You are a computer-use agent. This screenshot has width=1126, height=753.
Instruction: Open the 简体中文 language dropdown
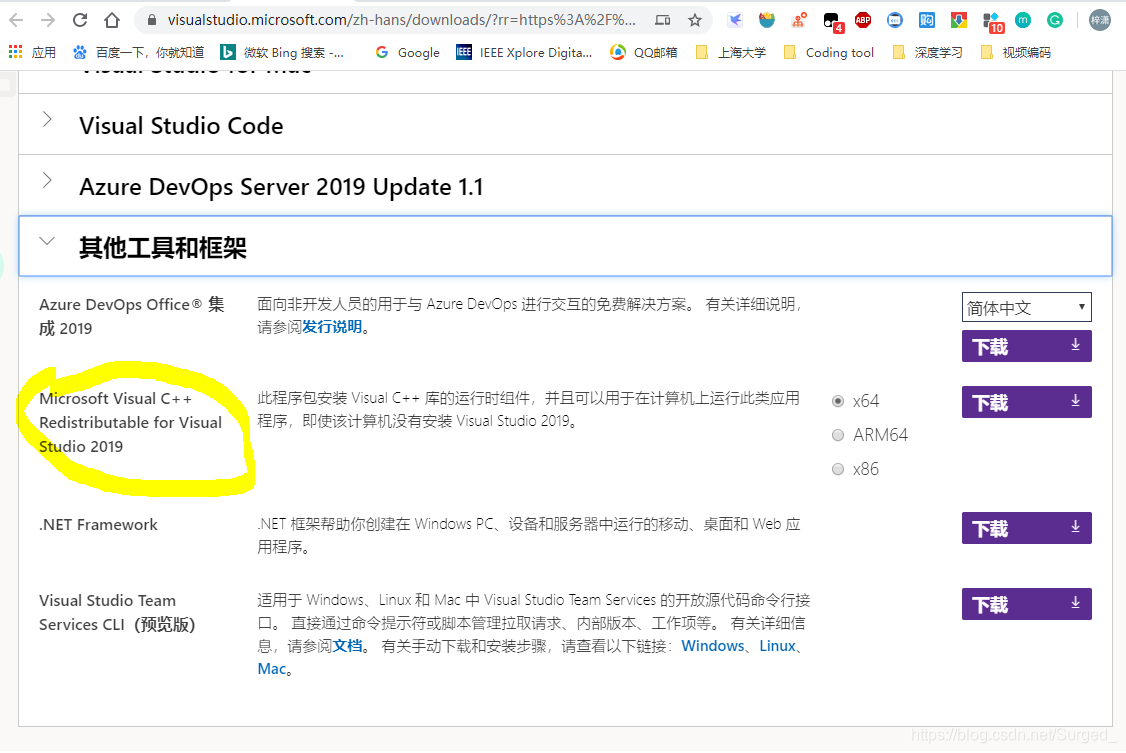[x=1026, y=307]
